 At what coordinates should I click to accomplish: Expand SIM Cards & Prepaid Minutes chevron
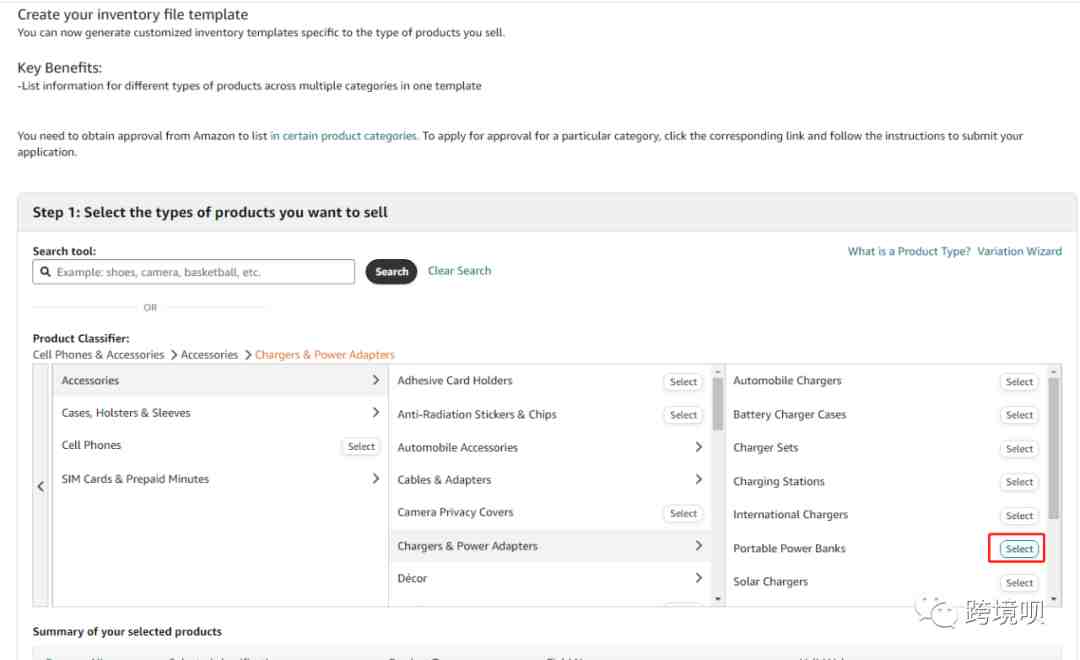375,478
